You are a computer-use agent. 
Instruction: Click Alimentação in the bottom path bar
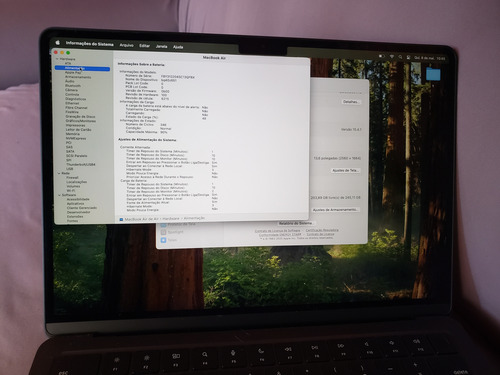(x=194, y=218)
